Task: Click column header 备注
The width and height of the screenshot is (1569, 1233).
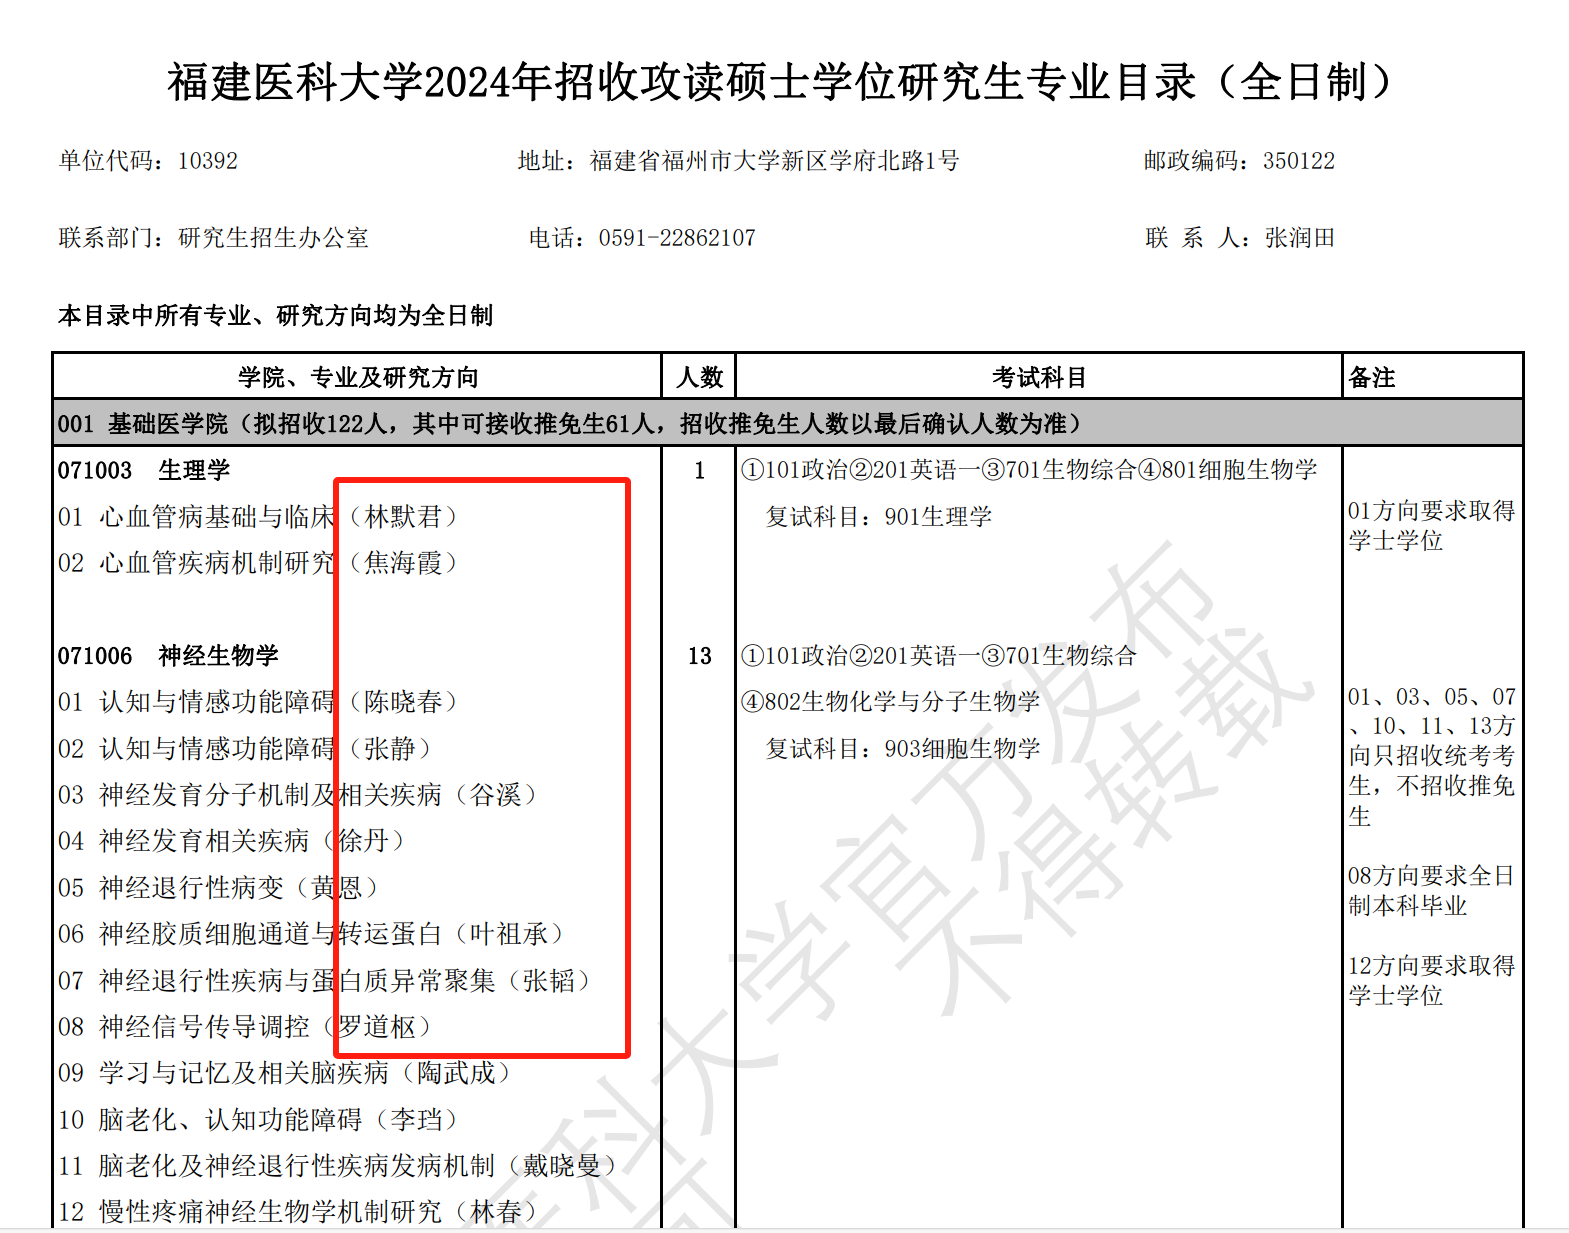Action: tap(1372, 377)
